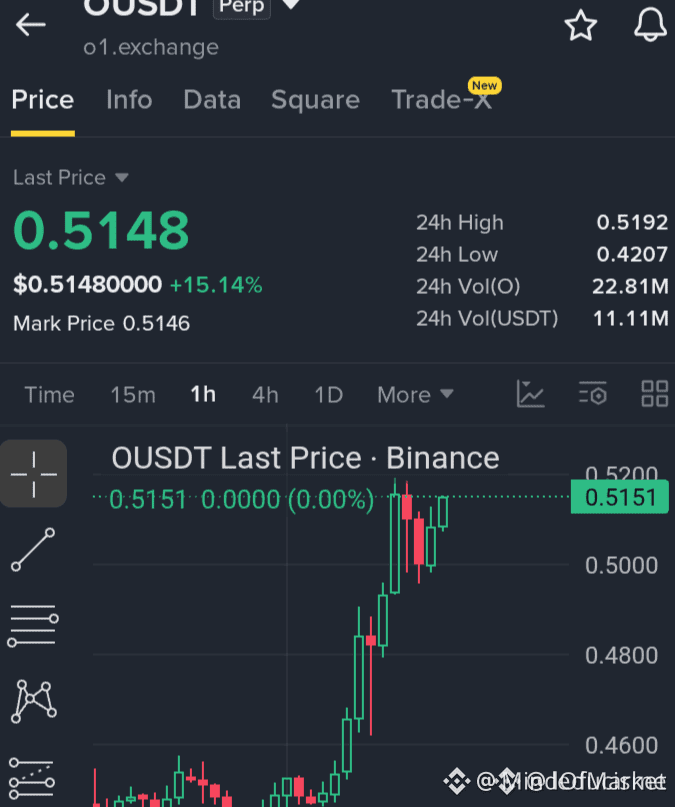Image resolution: width=675 pixels, height=807 pixels.
Task: Expand the More timeframes dropdown
Action: pyautogui.click(x=416, y=395)
